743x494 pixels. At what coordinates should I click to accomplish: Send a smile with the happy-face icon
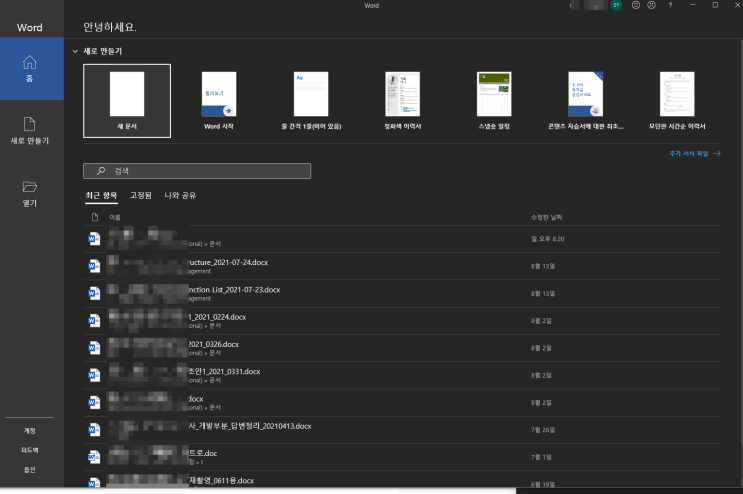(636, 5)
